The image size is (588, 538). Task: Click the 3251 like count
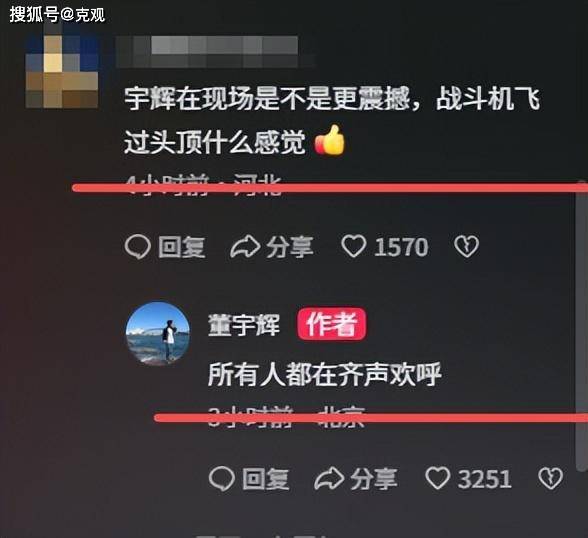pos(484,479)
